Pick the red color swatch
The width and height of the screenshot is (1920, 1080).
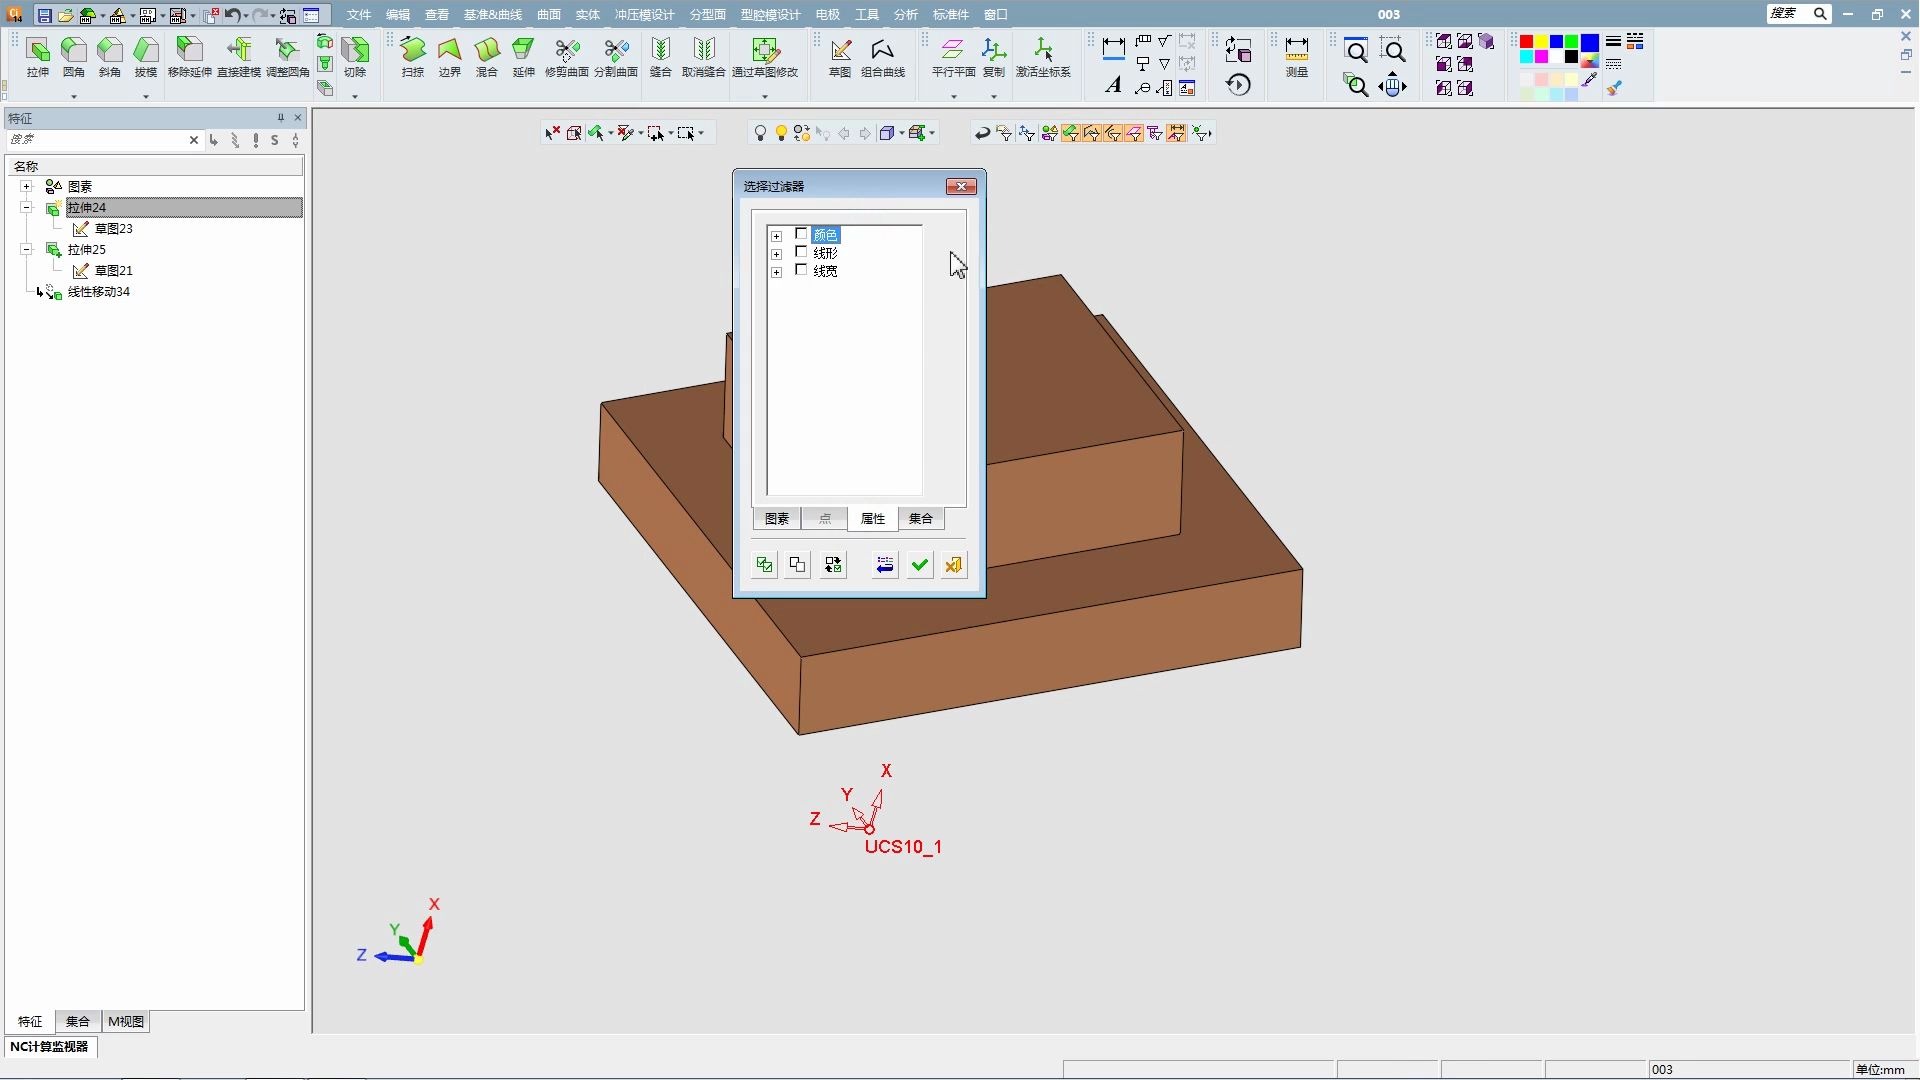coord(1526,42)
